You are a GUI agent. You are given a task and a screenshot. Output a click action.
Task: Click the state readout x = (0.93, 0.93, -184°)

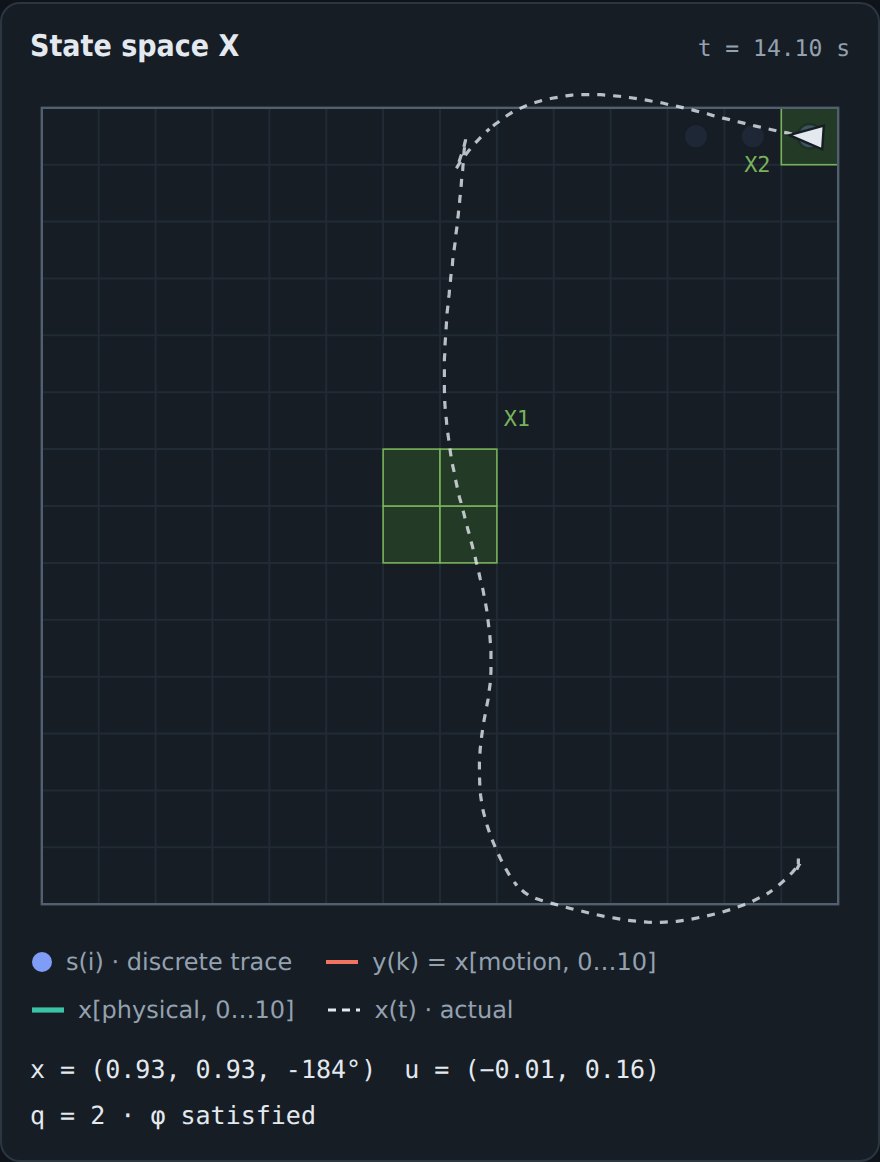click(x=202, y=1070)
